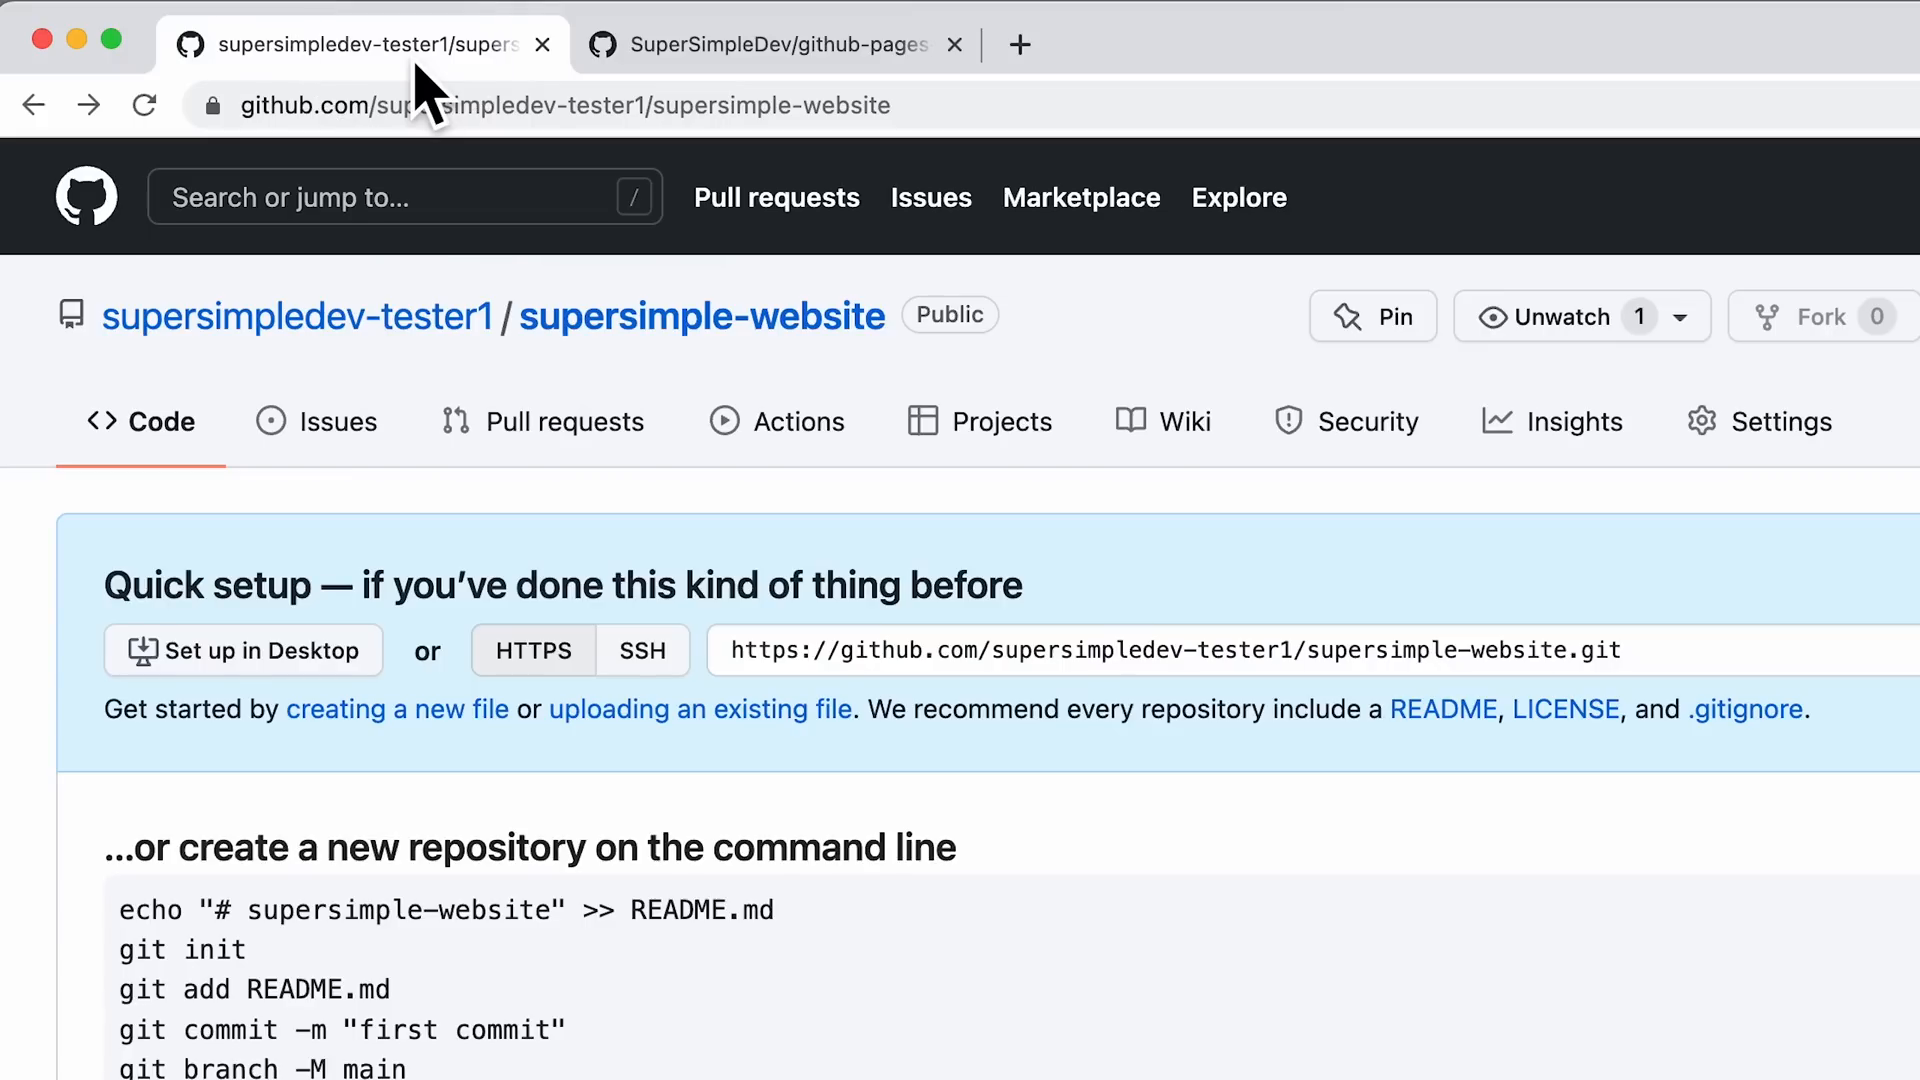Click the Fork icon
The height and width of the screenshot is (1080, 1920).
[x=1767, y=317]
